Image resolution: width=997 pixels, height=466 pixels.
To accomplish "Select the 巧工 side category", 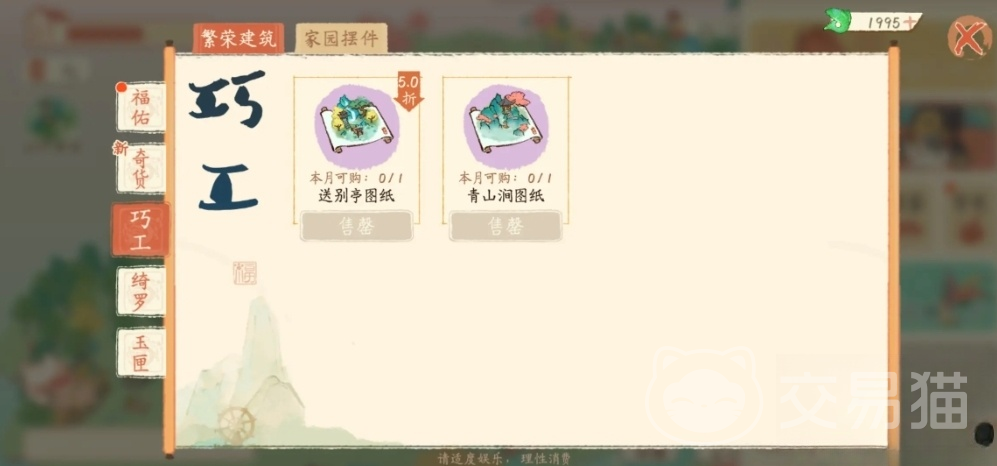I will click(x=141, y=230).
